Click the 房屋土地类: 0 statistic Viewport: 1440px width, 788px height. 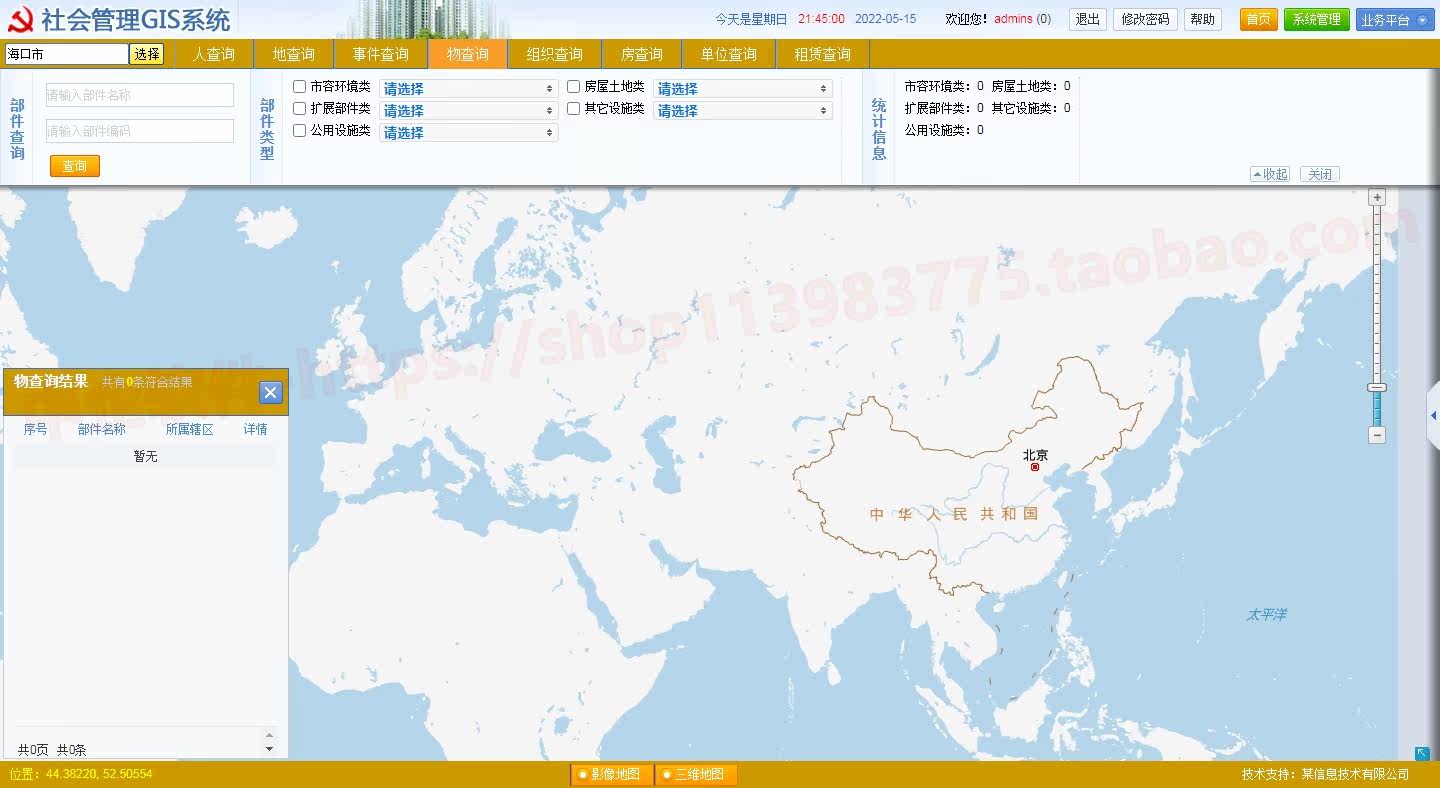(1031, 87)
